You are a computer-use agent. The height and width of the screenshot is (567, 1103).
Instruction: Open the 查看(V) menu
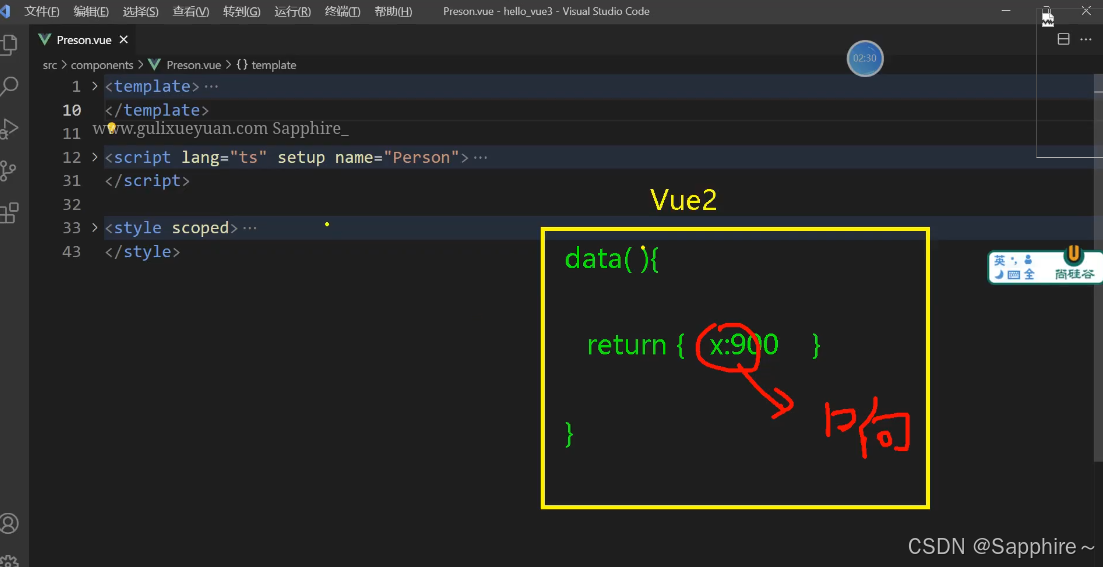click(x=191, y=12)
